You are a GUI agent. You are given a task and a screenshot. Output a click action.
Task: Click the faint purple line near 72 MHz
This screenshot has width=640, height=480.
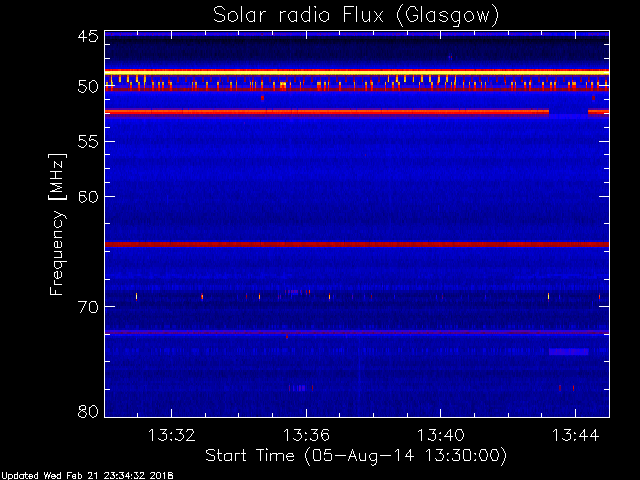click(357, 332)
